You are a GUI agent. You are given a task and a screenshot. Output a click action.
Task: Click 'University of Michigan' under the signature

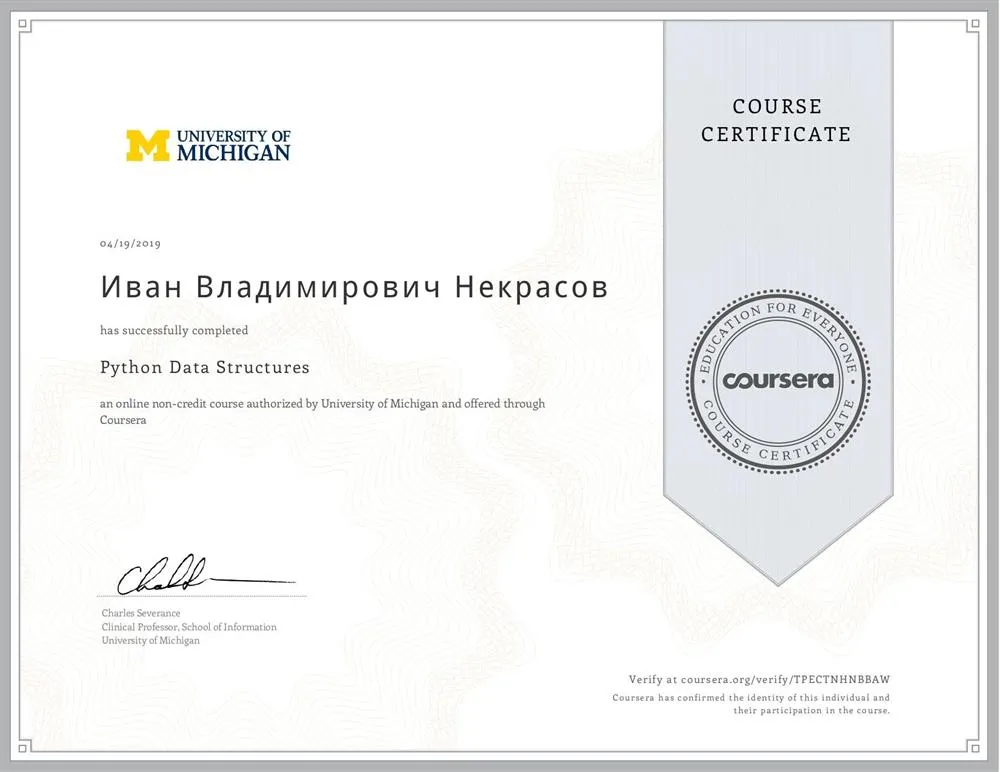(151, 641)
